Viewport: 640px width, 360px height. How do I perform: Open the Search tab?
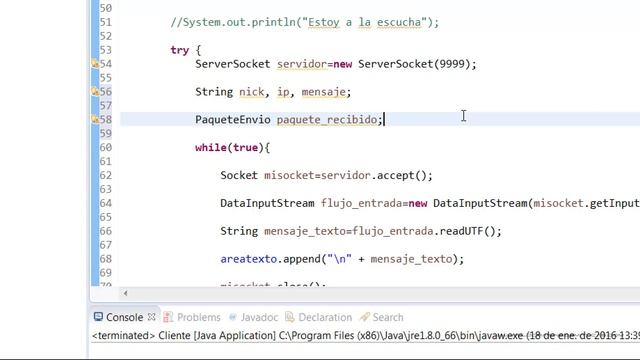click(388, 317)
